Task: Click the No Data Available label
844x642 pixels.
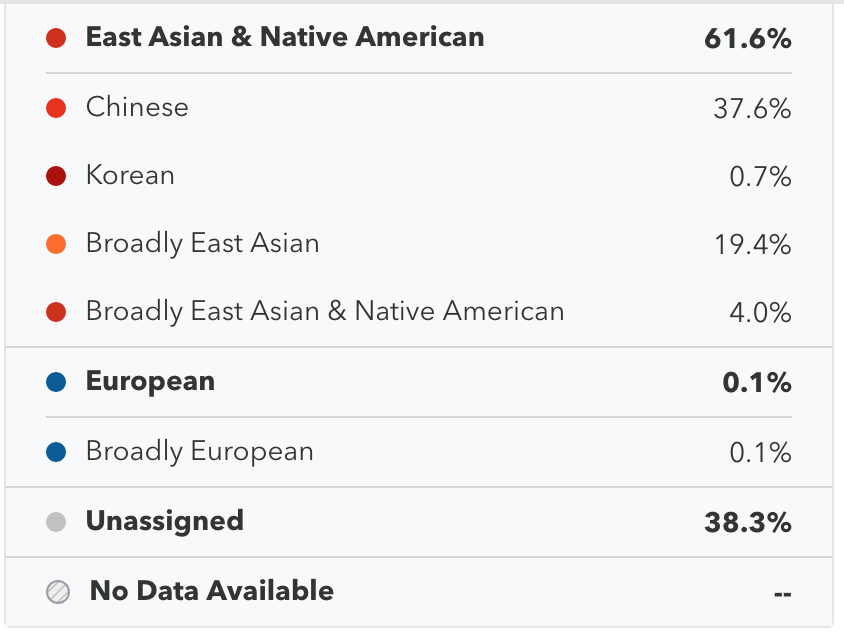Action: pyautogui.click(x=212, y=591)
